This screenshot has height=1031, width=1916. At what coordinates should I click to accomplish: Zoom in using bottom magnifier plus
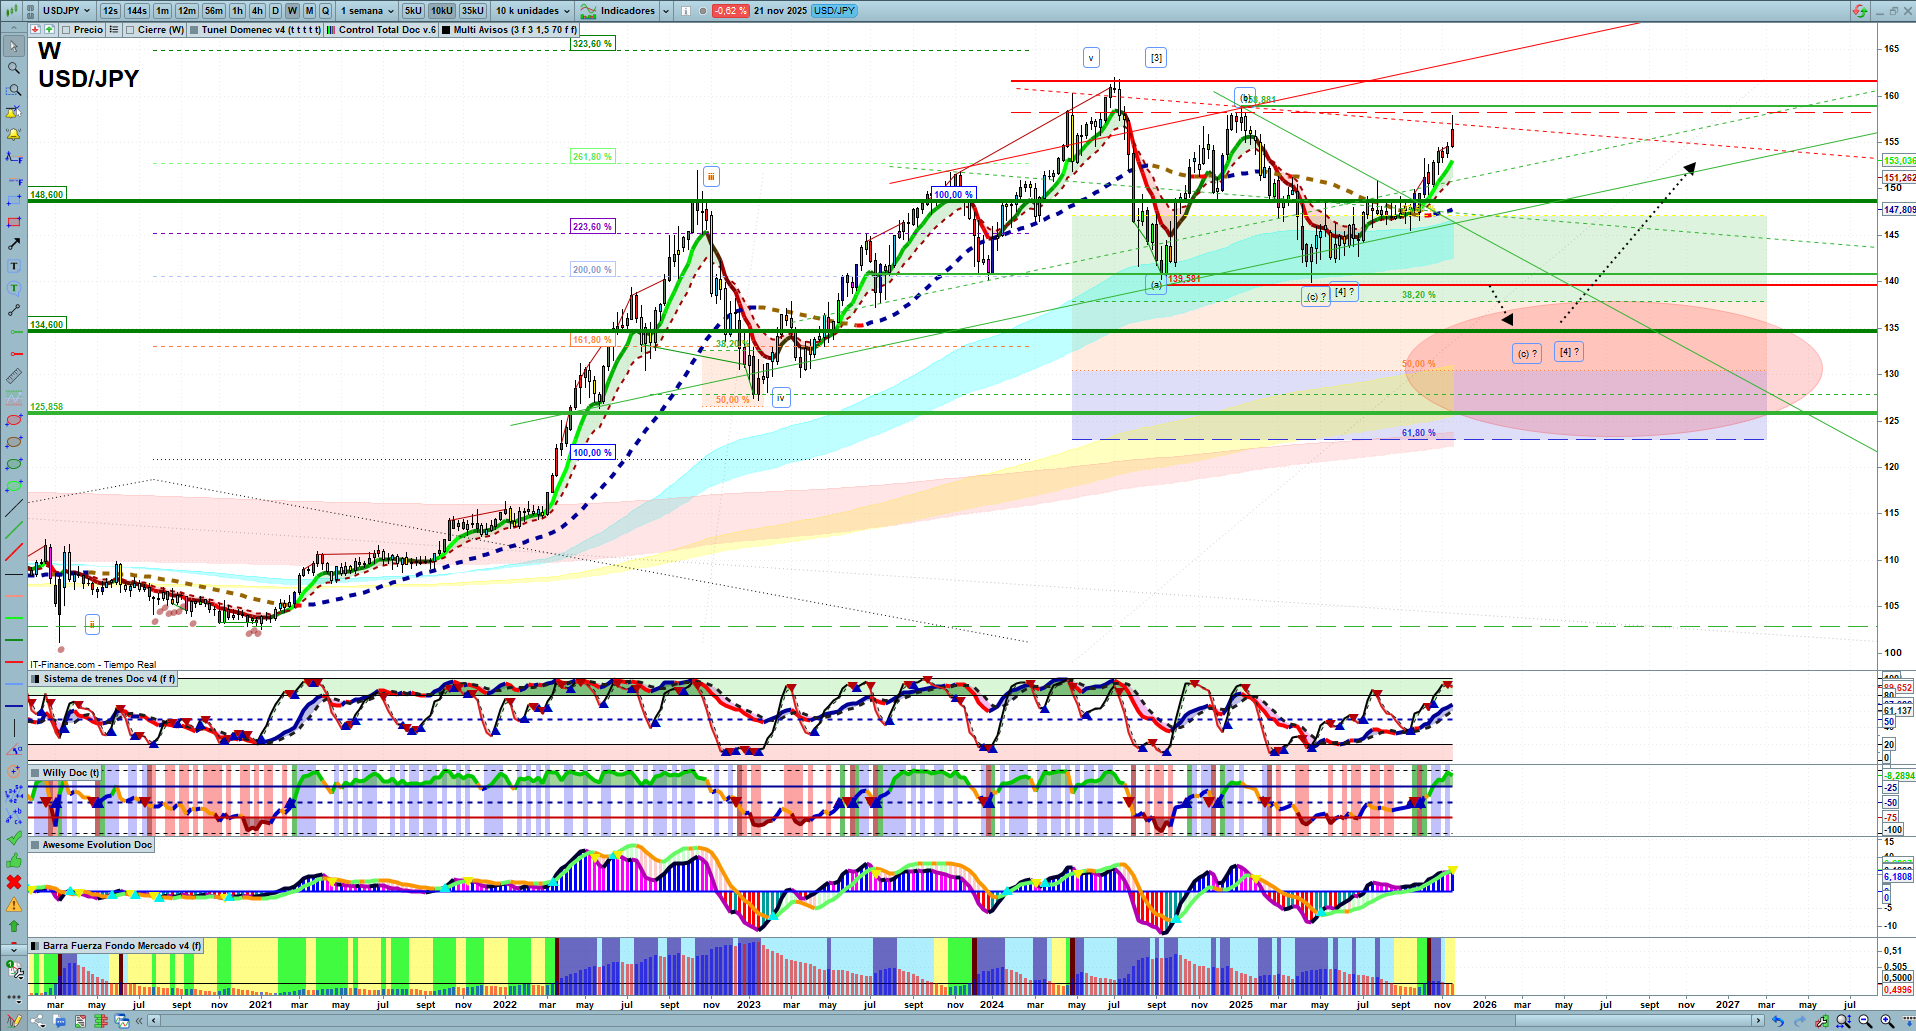pyautogui.click(x=1887, y=1021)
